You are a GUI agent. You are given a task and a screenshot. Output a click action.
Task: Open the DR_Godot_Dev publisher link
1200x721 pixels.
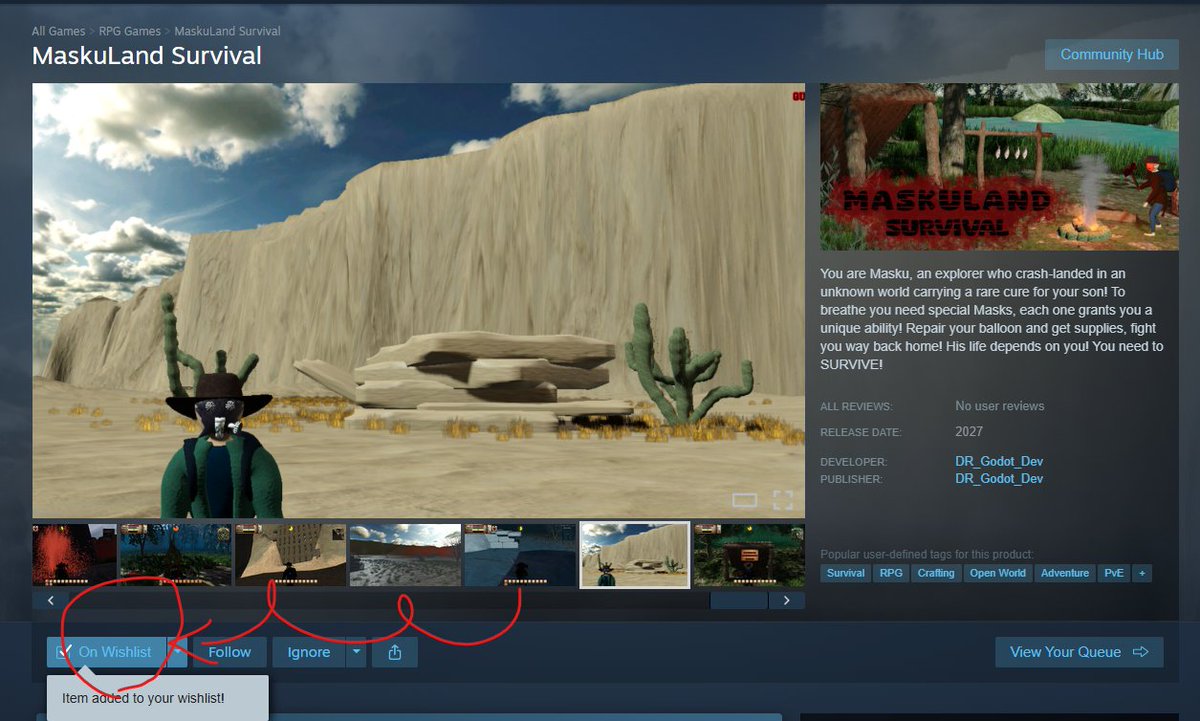(999, 479)
